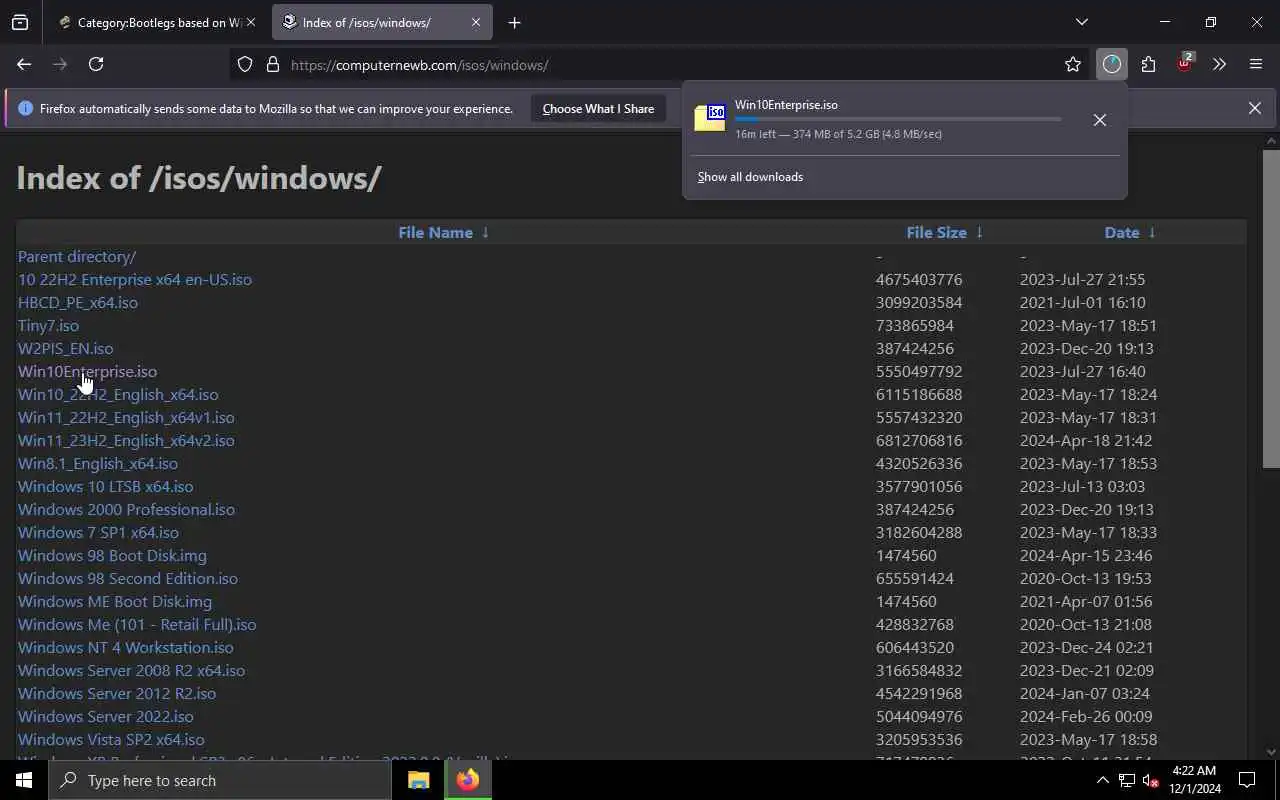Screen dimensions: 1280x800
Task: Download Win10_22H2_English_x64.iso
Action: [118, 395]
